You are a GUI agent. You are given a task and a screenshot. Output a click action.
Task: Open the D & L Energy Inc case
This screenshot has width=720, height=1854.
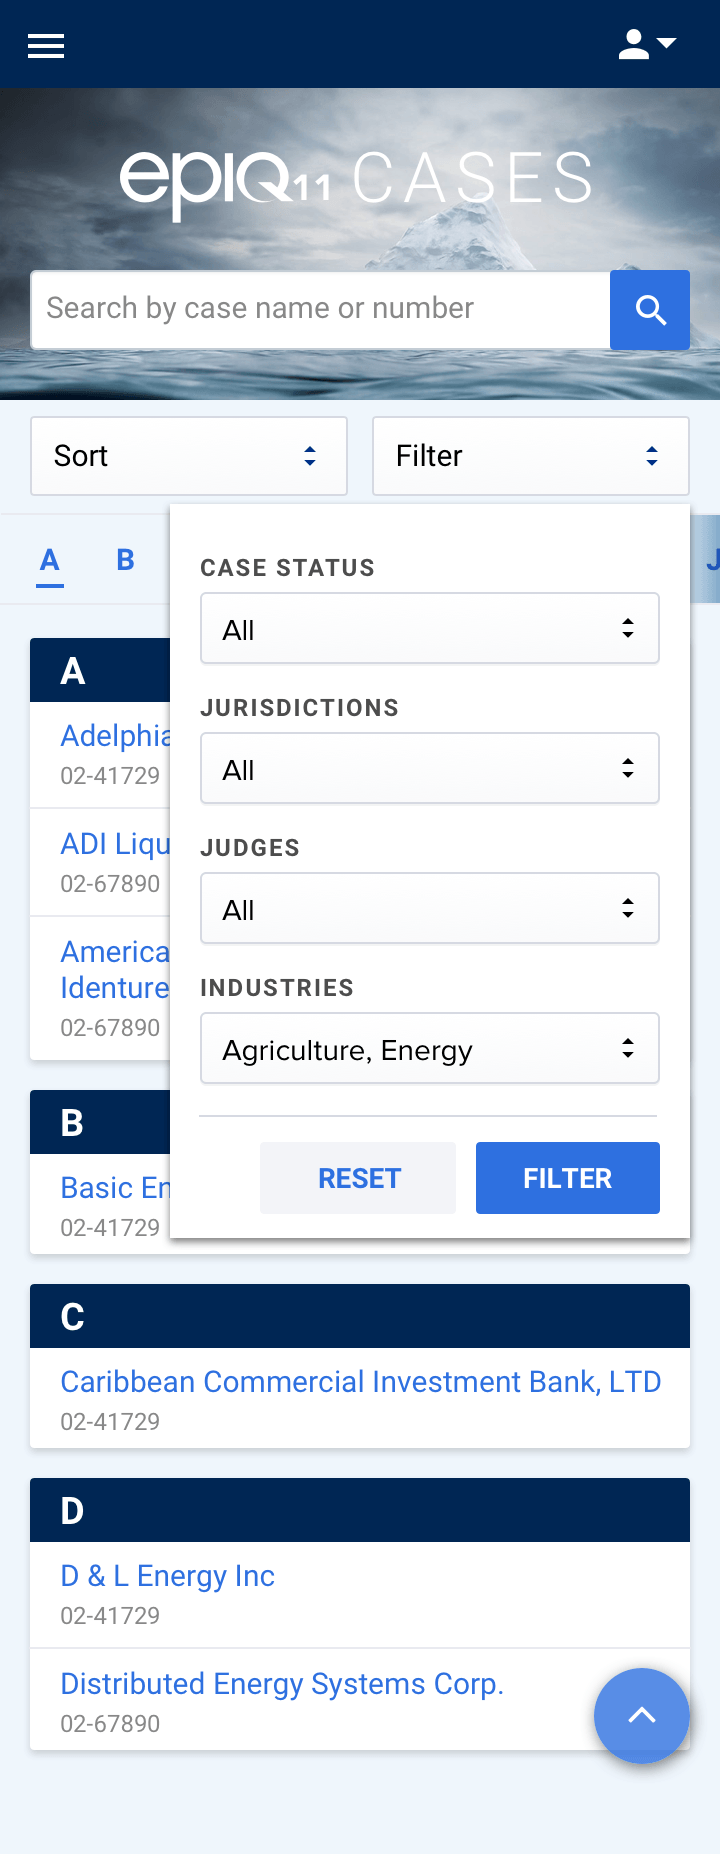pyautogui.click(x=167, y=1576)
